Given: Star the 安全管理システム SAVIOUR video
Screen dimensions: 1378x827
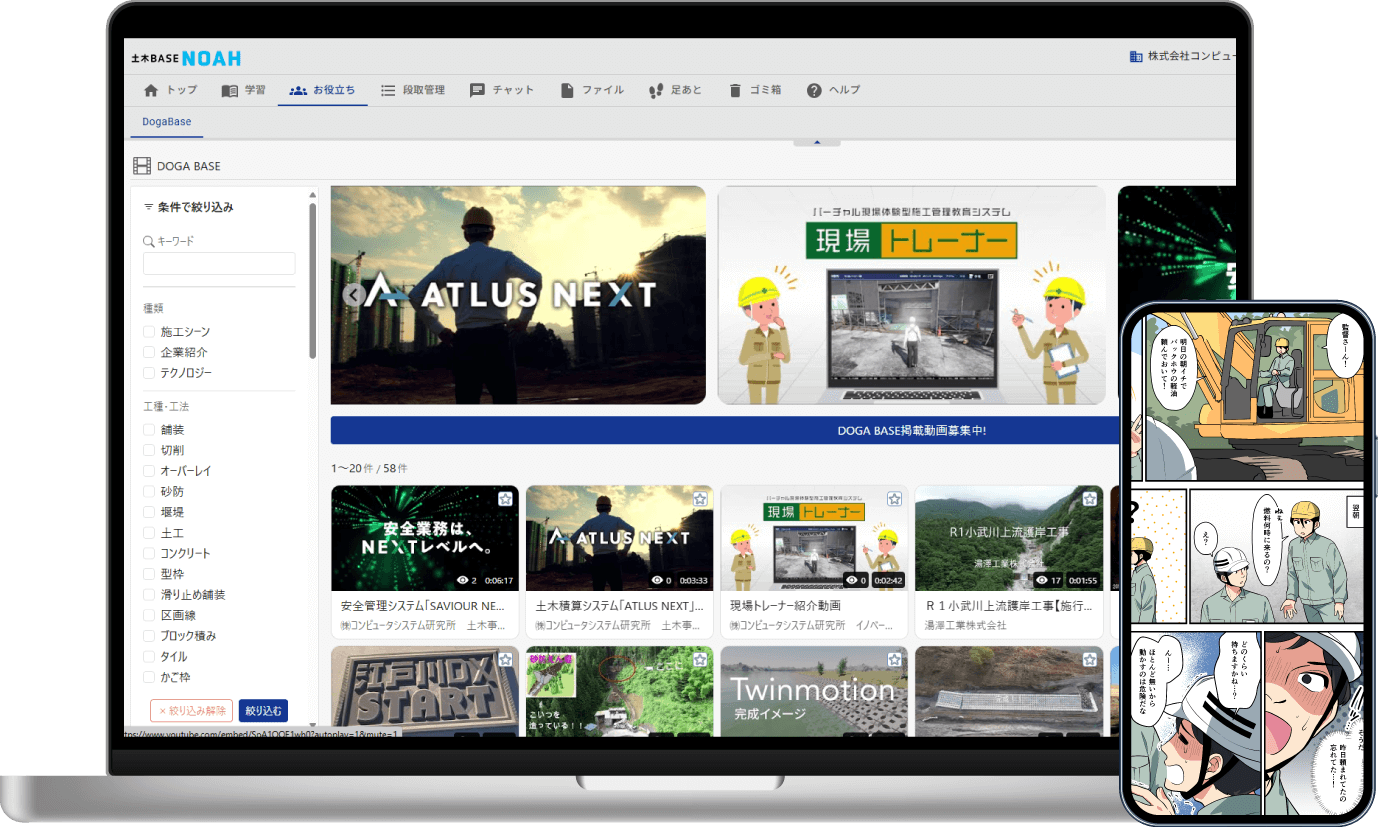Looking at the screenshot, I should [x=504, y=497].
